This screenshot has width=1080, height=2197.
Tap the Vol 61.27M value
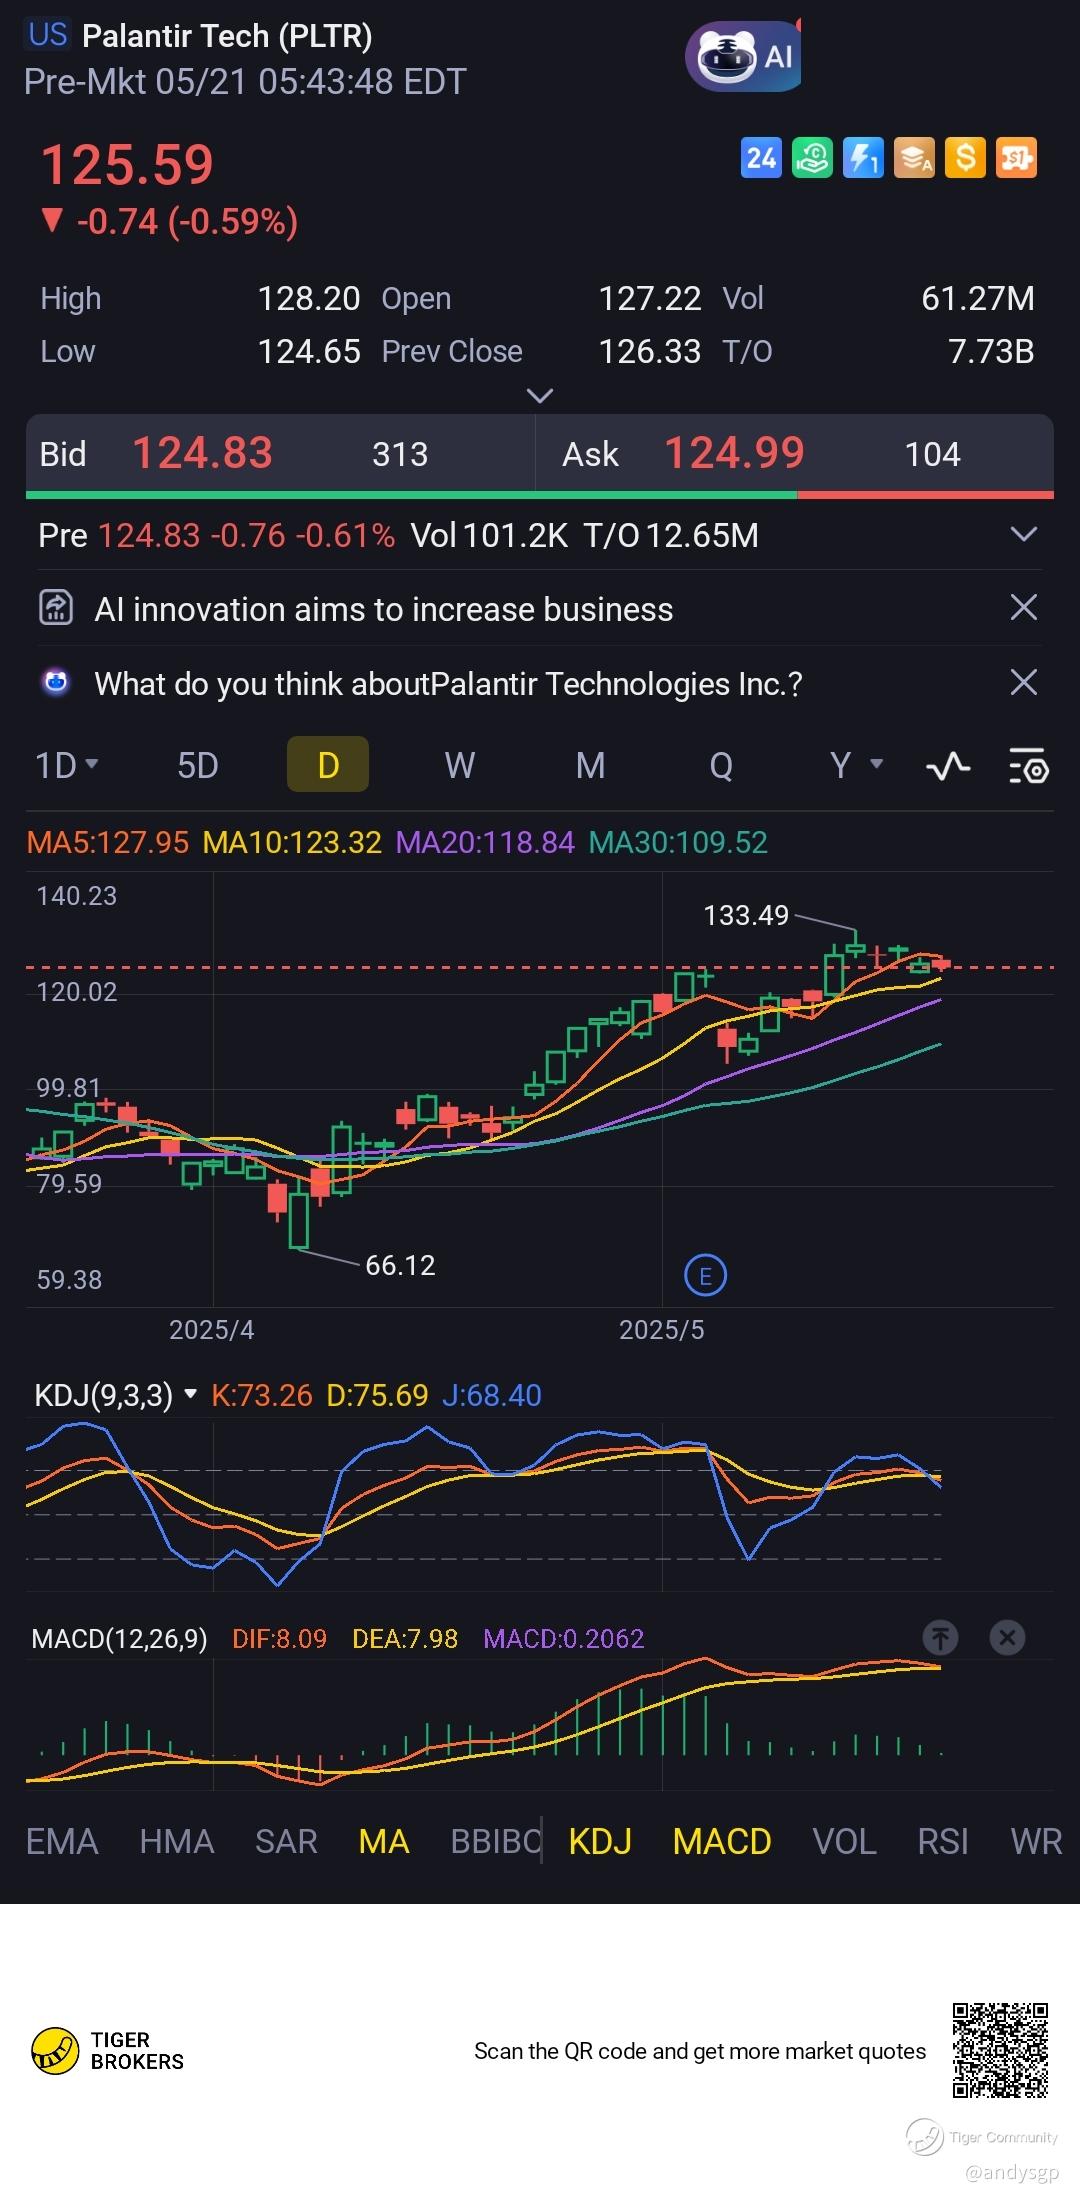(978, 298)
